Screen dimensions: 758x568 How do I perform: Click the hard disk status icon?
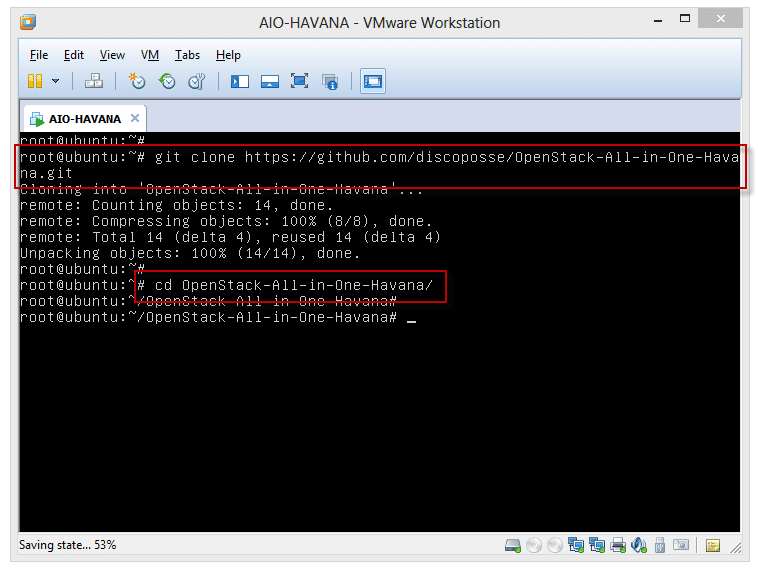[513, 546]
